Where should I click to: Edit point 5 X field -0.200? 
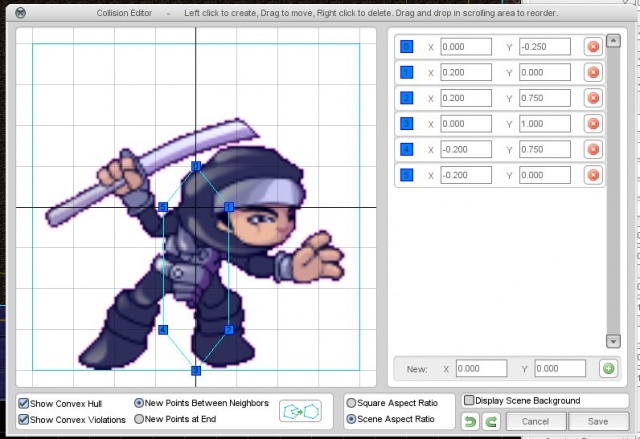tap(466, 175)
